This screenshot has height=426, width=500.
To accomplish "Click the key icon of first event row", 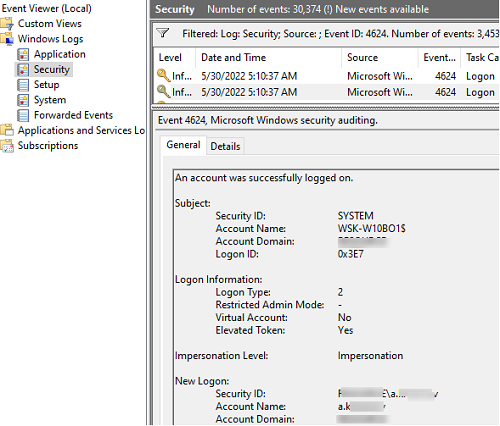I will [163, 76].
